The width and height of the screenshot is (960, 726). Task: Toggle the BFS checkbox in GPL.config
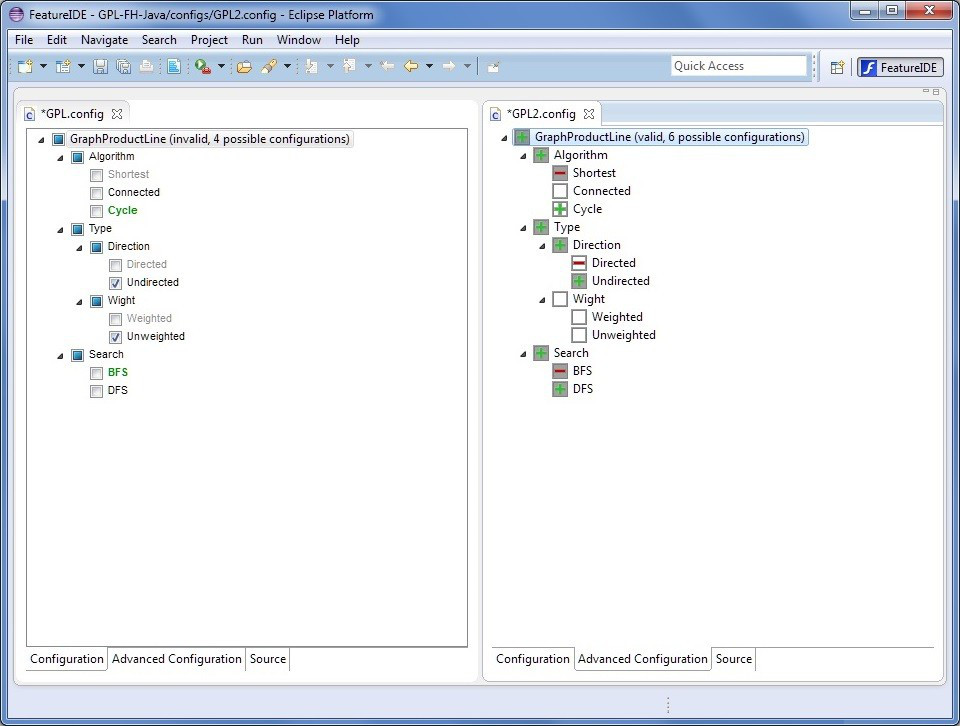coord(96,373)
